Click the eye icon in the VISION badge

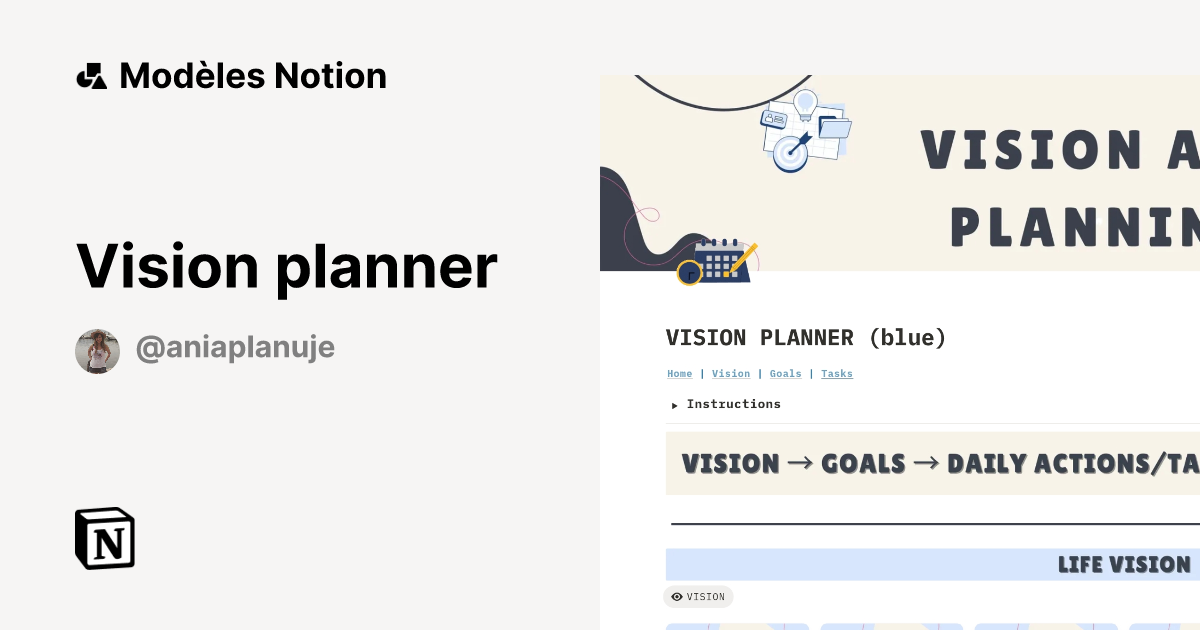[x=677, y=597]
